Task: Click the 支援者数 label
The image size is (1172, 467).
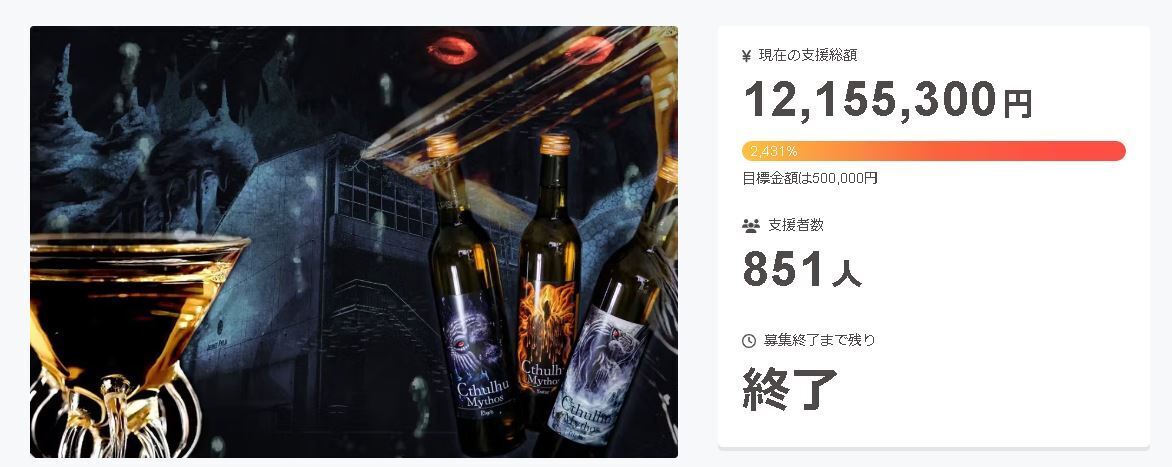Action: [796, 225]
